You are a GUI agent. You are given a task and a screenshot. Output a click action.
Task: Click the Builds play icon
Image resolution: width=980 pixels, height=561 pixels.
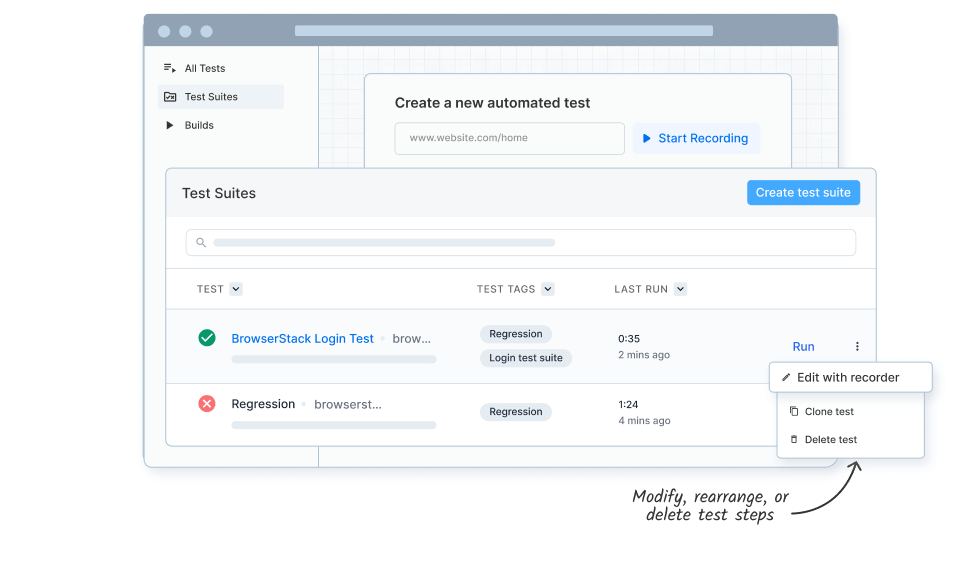(170, 125)
